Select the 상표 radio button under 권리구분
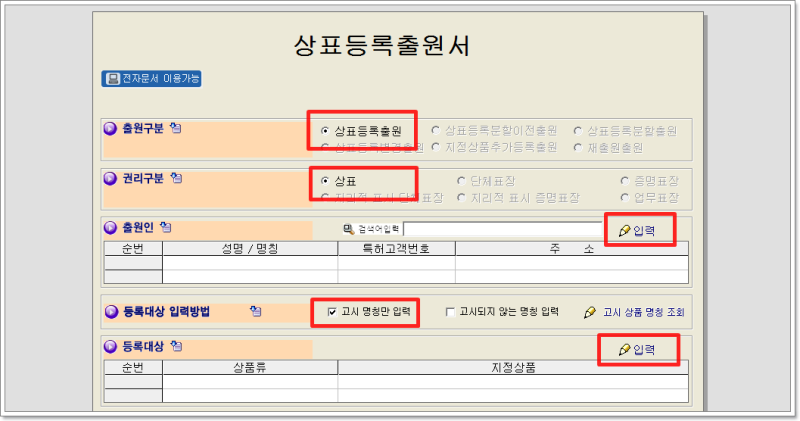 pos(325,181)
